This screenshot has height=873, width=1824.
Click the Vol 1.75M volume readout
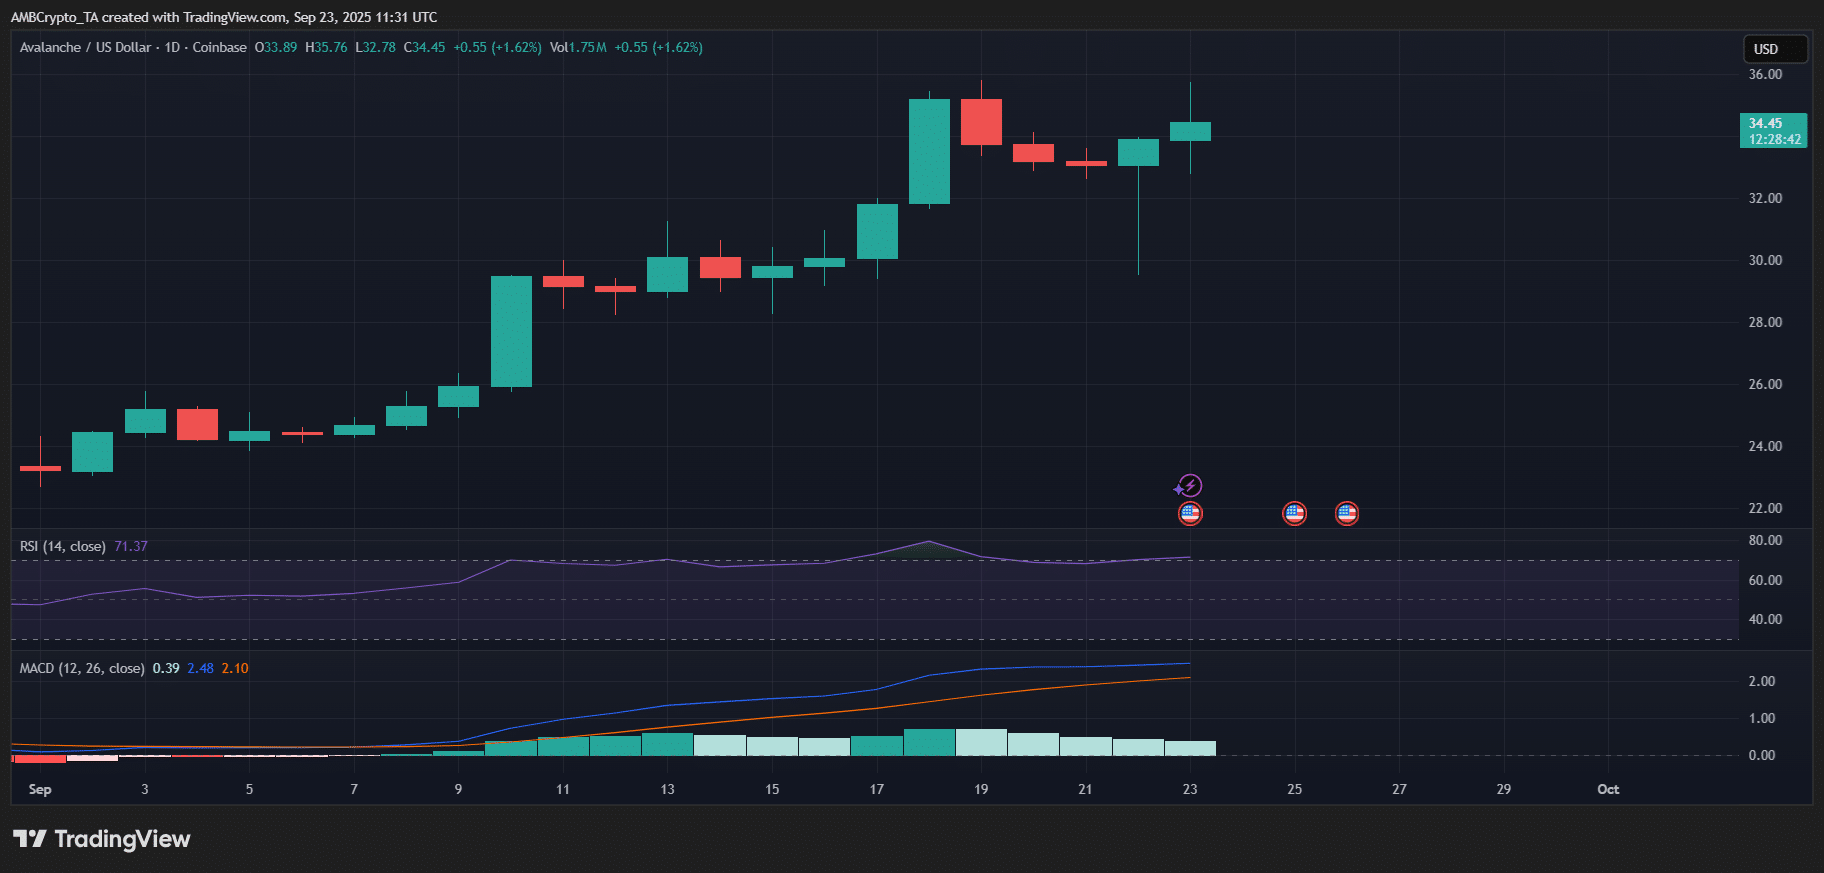click(578, 48)
